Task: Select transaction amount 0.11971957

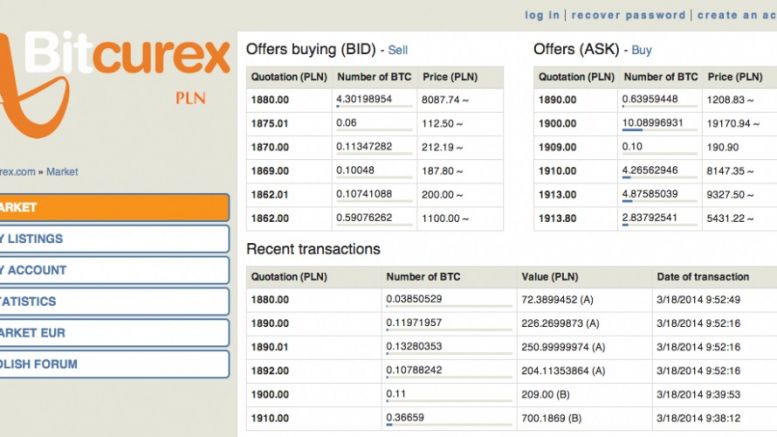Action: tap(414, 323)
